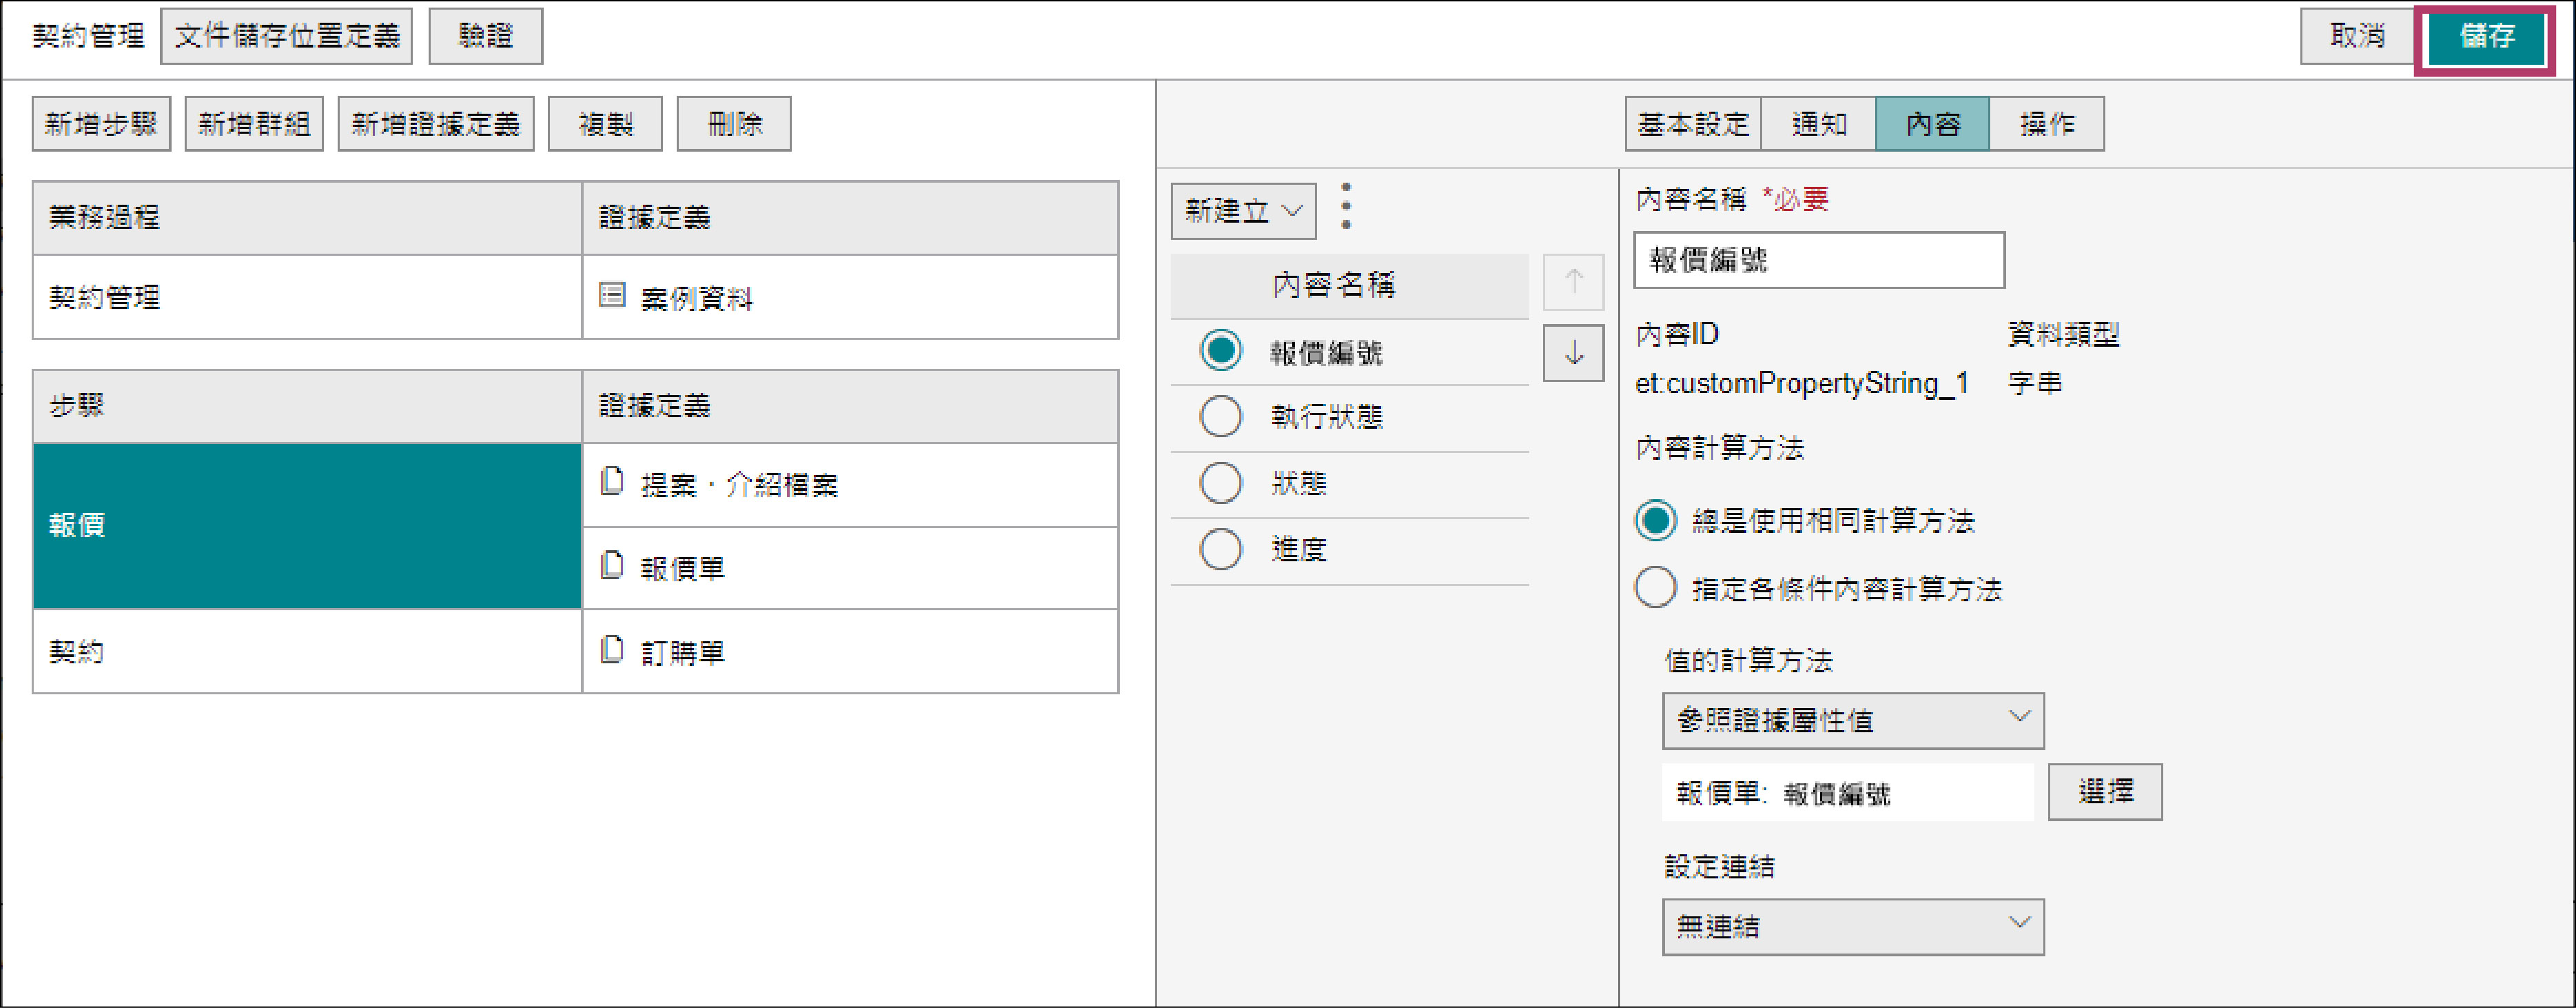Open the 無連結 link setting dropdown
This screenshot has width=2576, height=1008.
[x=1852, y=926]
